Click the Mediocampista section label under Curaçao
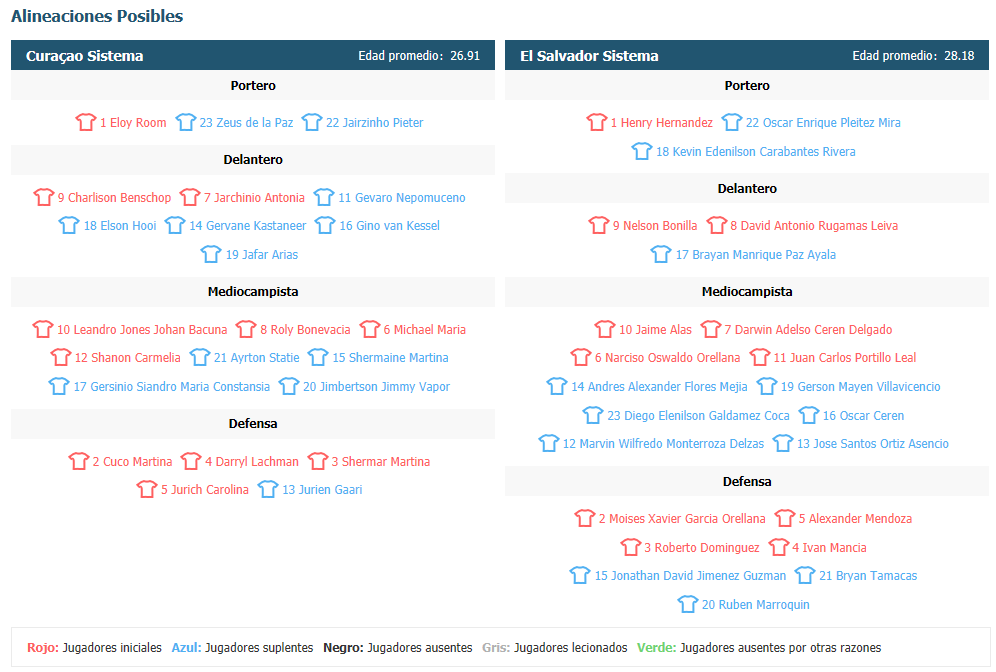Image resolution: width=996 pixels, height=672 pixels. point(253,292)
